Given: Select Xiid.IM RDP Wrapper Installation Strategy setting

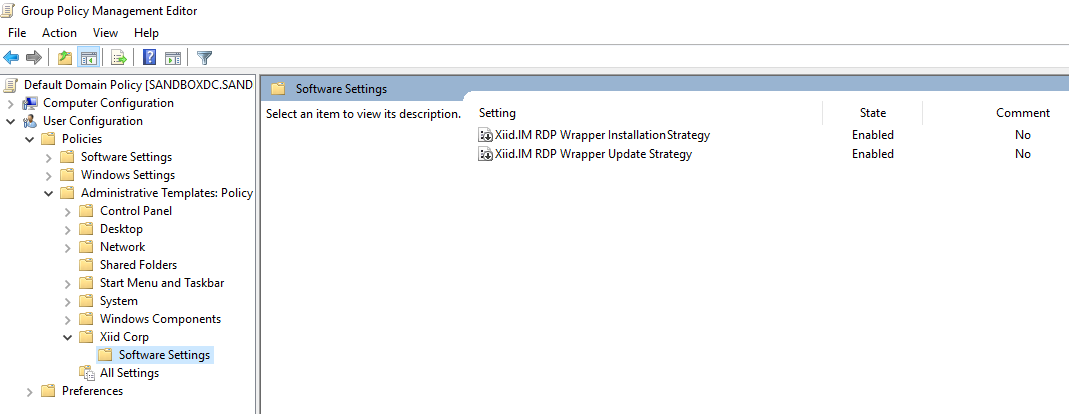Looking at the screenshot, I should point(602,135).
